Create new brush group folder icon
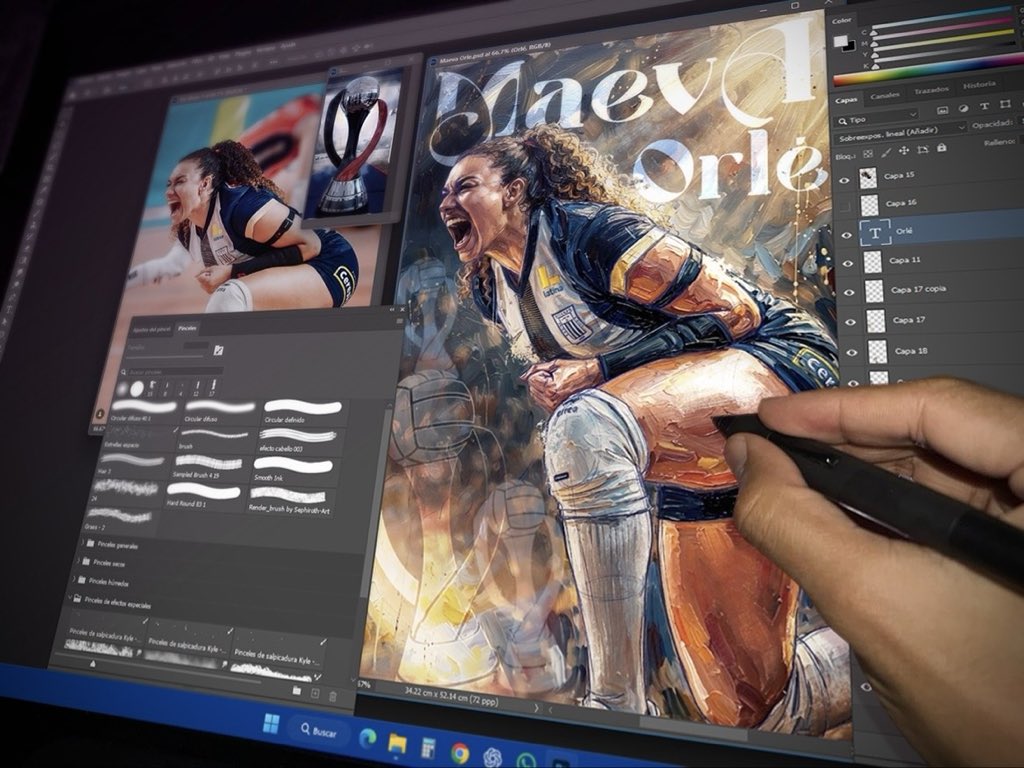Image resolution: width=1024 pixels, height=768 pixels. pos(296,691)
